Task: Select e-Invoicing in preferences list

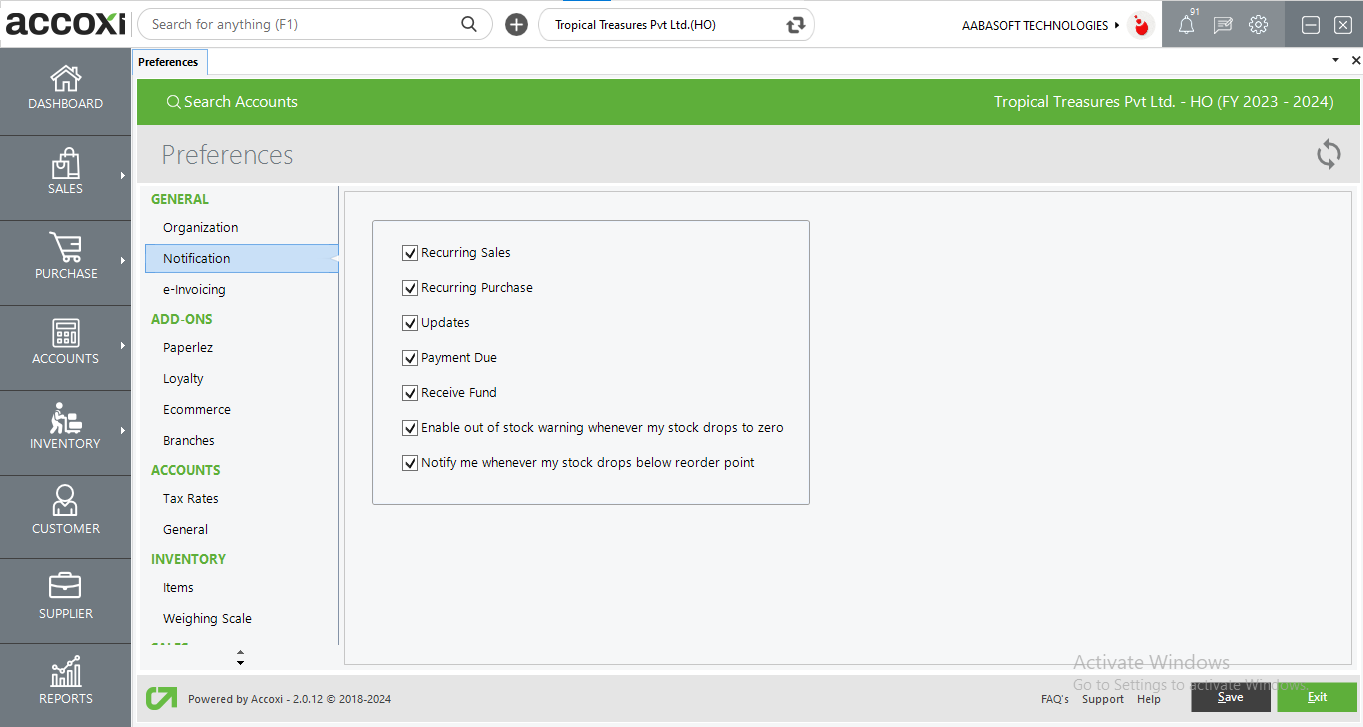Action: coord(194,290)
